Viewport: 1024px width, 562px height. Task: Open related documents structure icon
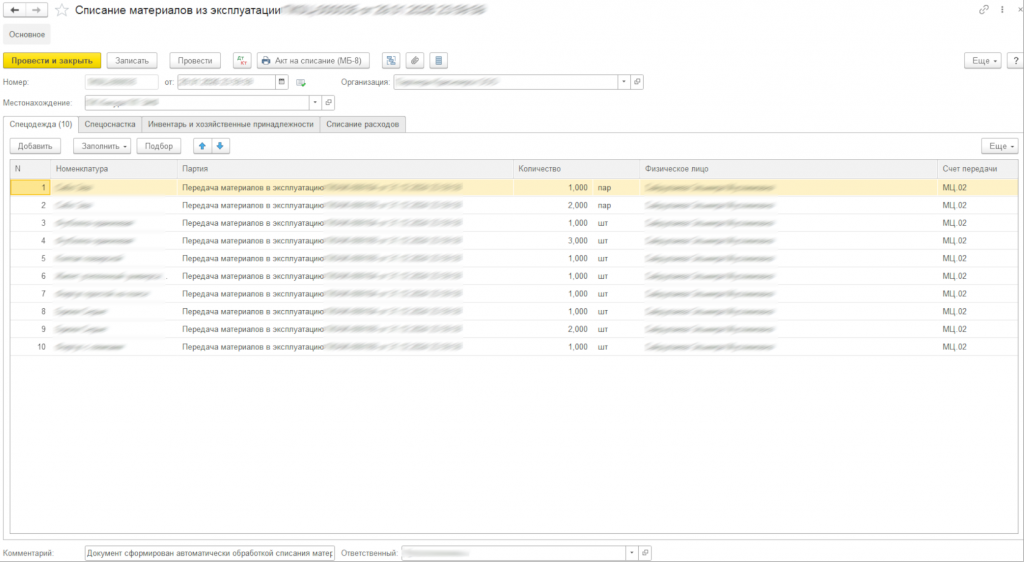[391, 61]
